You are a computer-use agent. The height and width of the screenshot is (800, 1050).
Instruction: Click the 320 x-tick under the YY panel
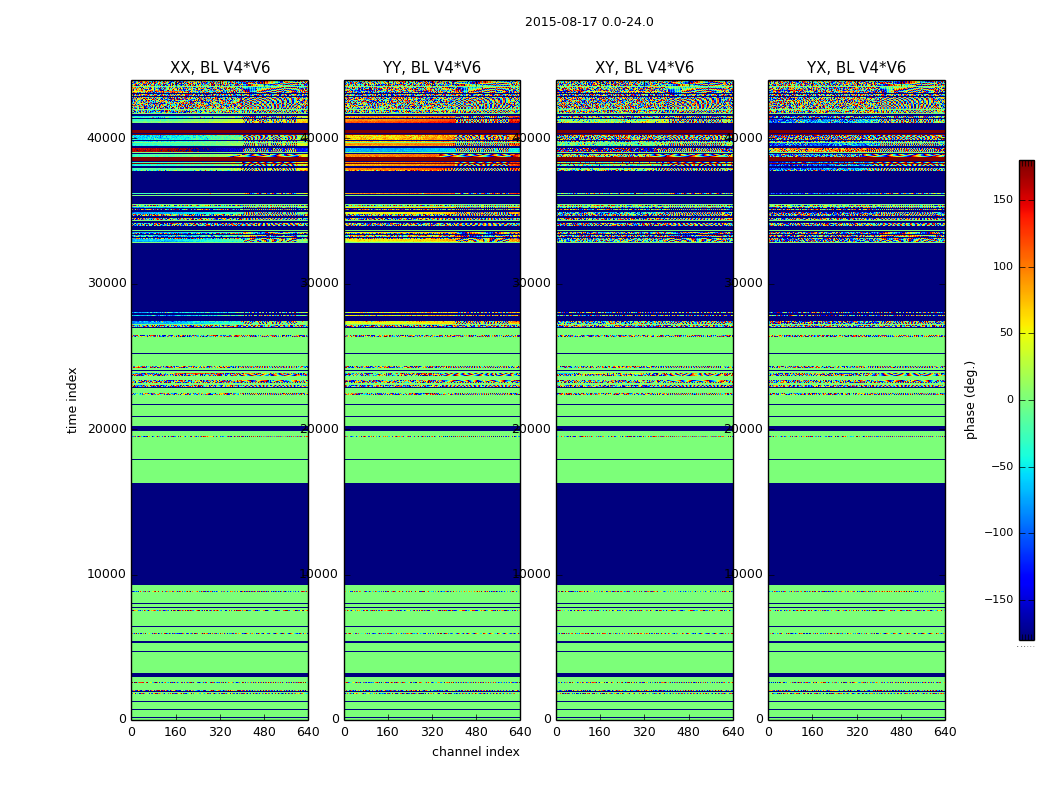click(432, 732)
